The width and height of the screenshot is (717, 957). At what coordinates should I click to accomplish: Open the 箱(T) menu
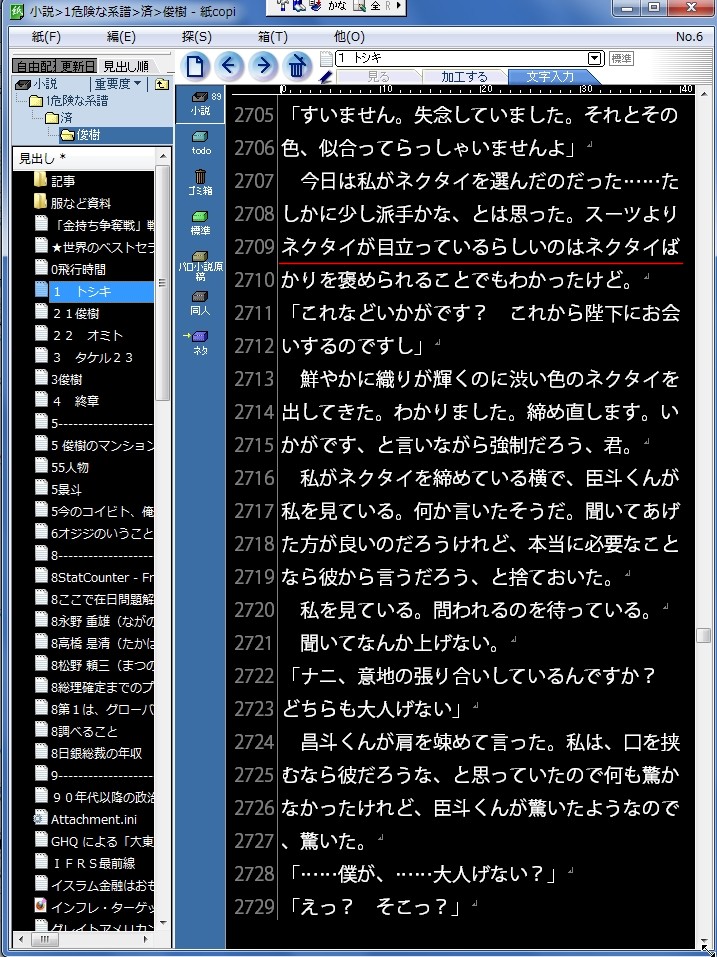coord(272,37)
